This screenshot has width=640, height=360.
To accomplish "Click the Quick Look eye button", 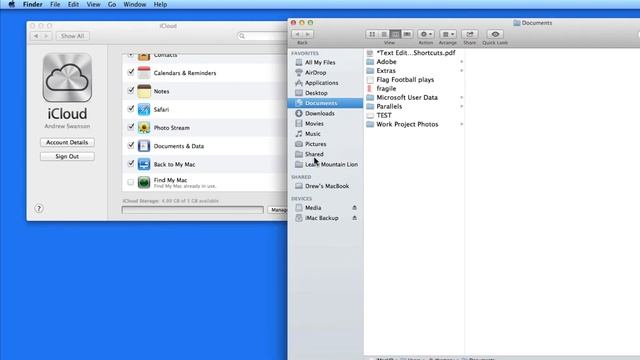I will 495,34.
